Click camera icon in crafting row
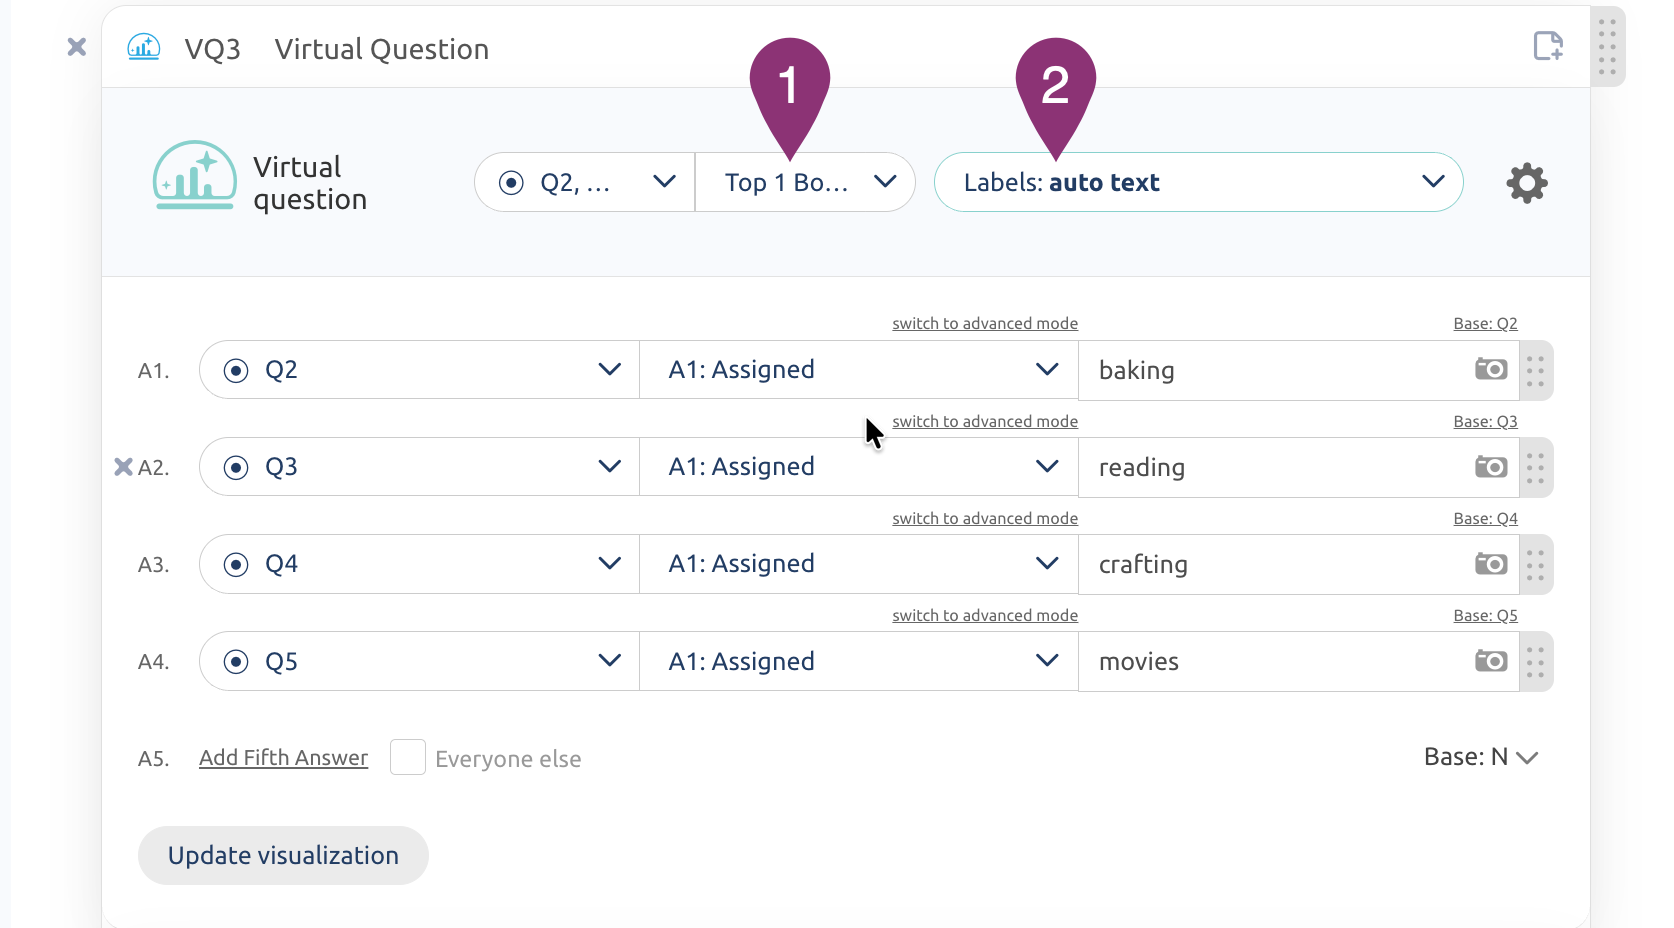Viewport: 1674px width, 928px height. coord(1491,564)
